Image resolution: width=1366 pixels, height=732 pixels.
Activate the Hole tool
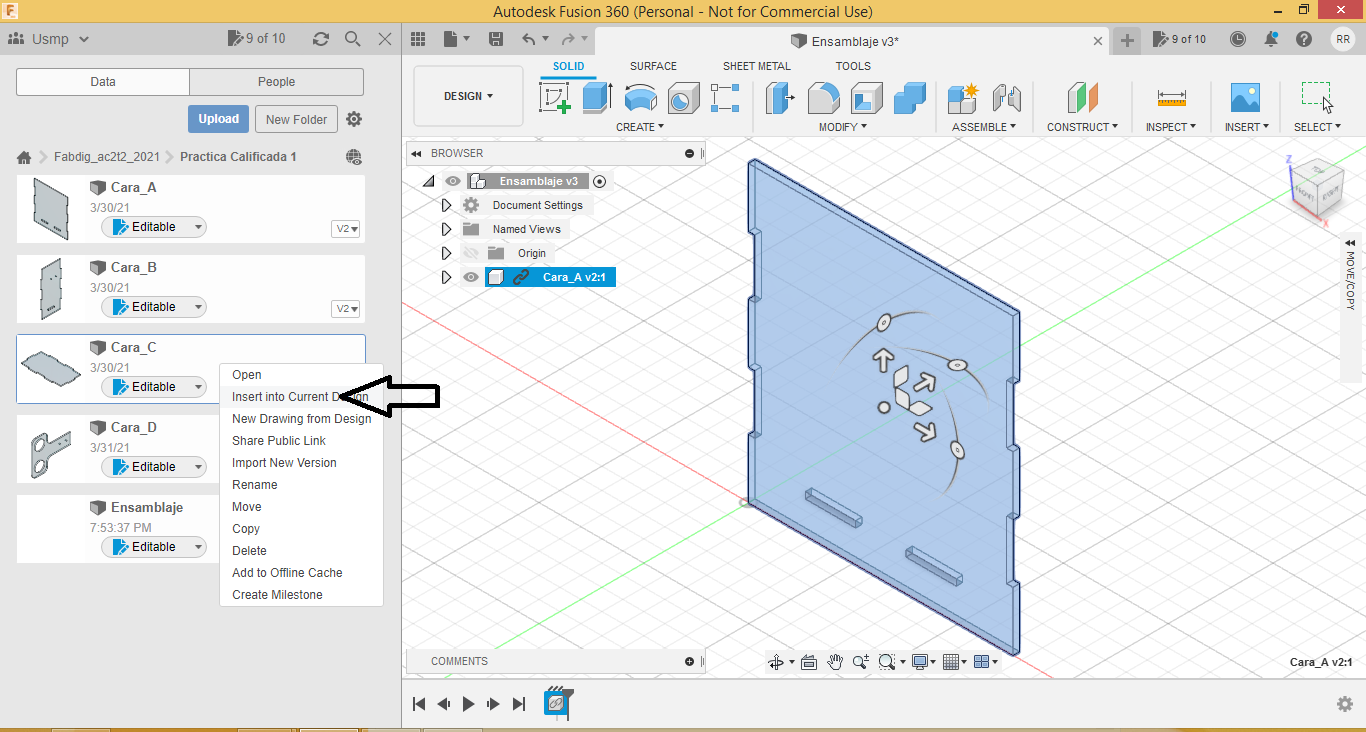(x=683, y=98)
